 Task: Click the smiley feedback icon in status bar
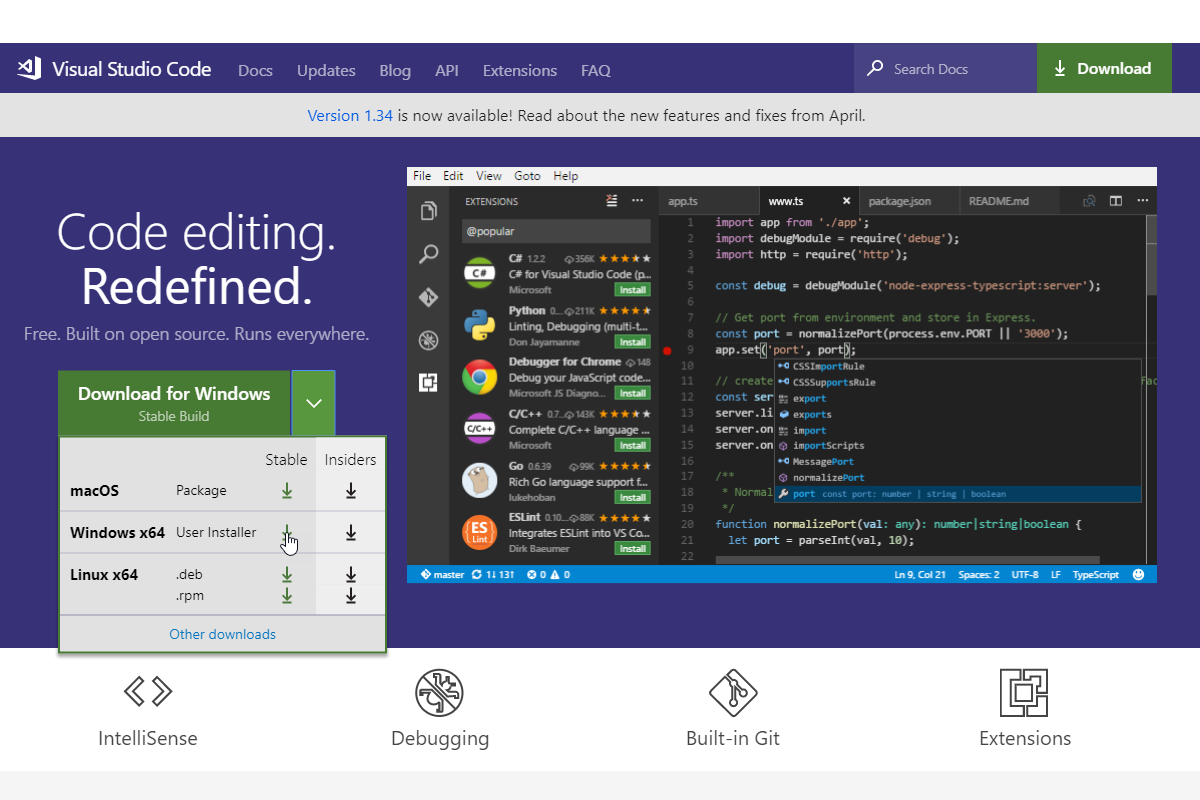[1139, 574]
